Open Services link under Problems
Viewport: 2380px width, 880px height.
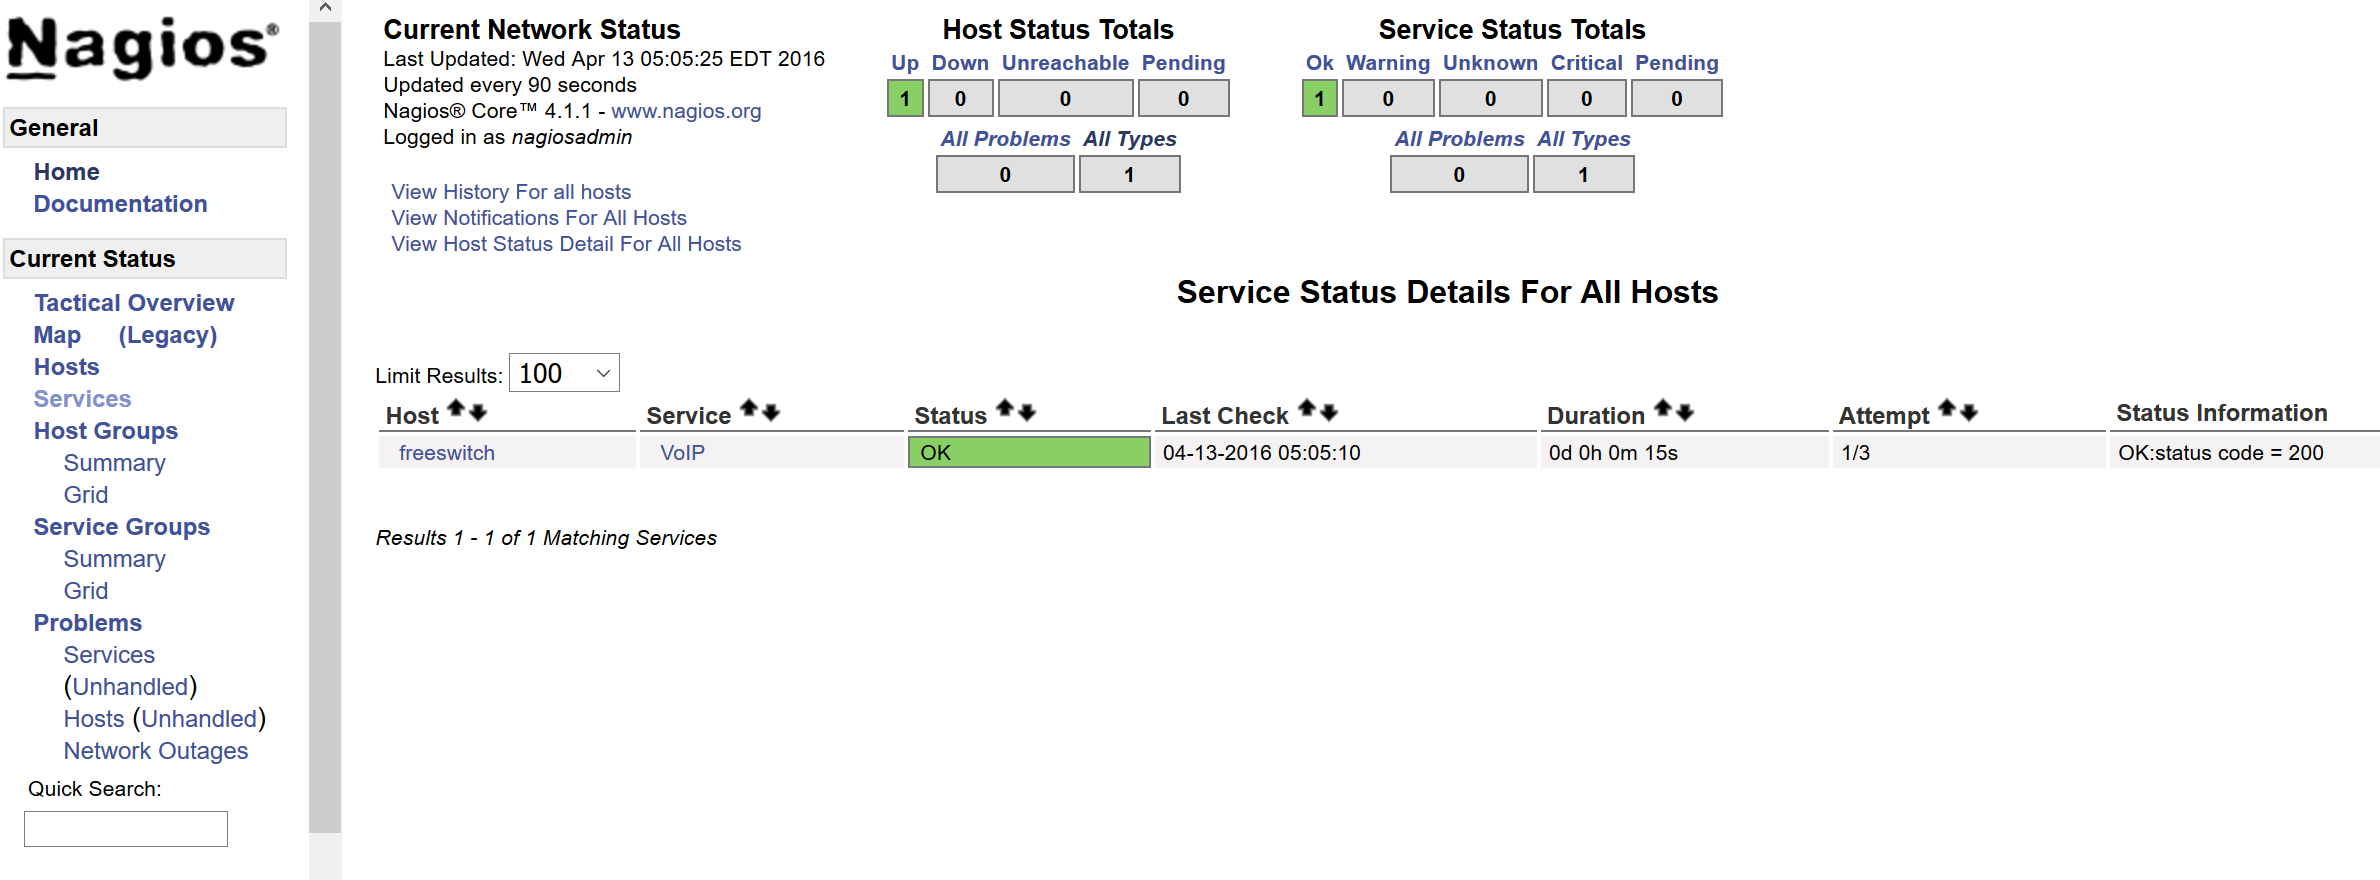coord(110,655)
